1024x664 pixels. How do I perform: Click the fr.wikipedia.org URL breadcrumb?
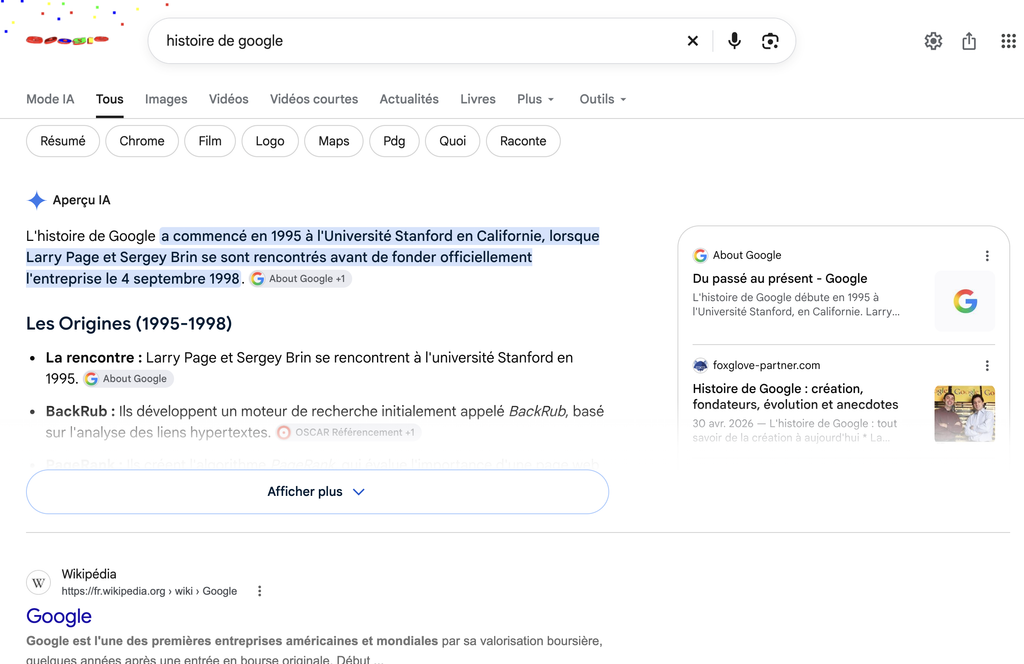click(149, 591)
